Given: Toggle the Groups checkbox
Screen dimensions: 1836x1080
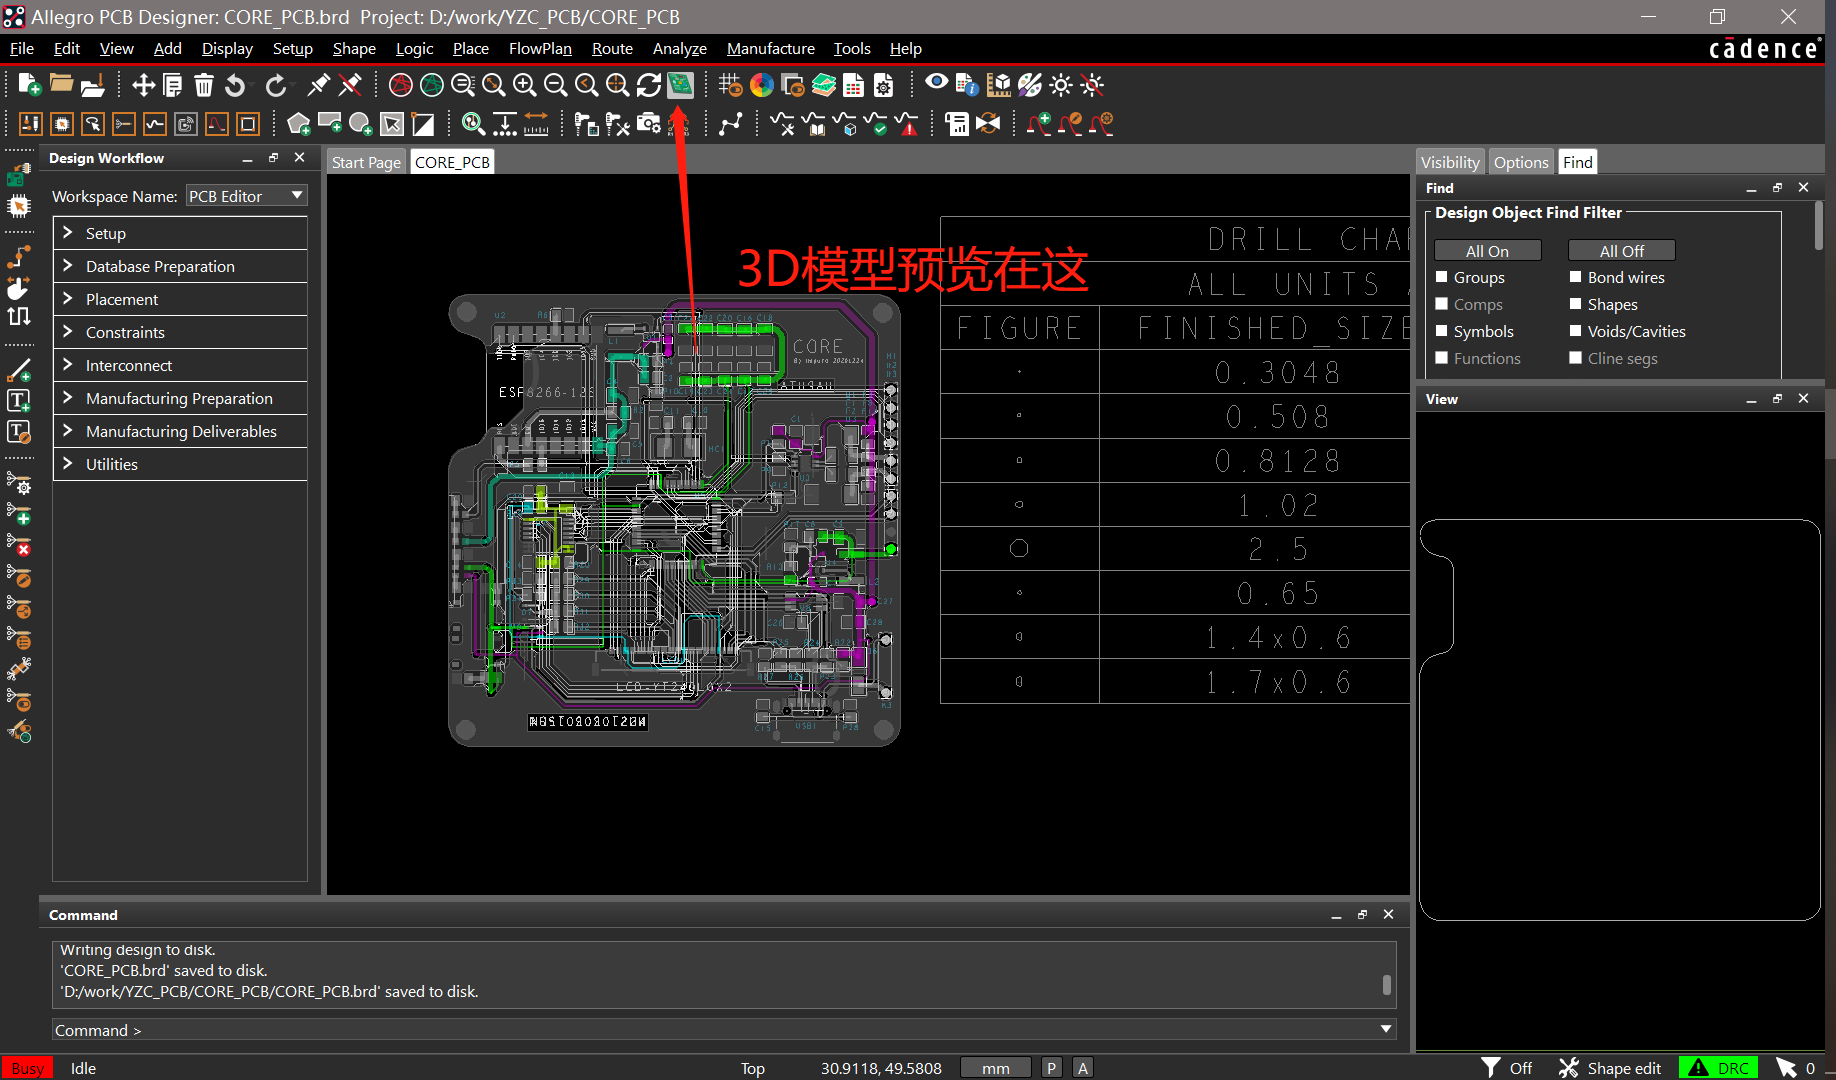Looking at the screenshot, I should click(1442, 277).
